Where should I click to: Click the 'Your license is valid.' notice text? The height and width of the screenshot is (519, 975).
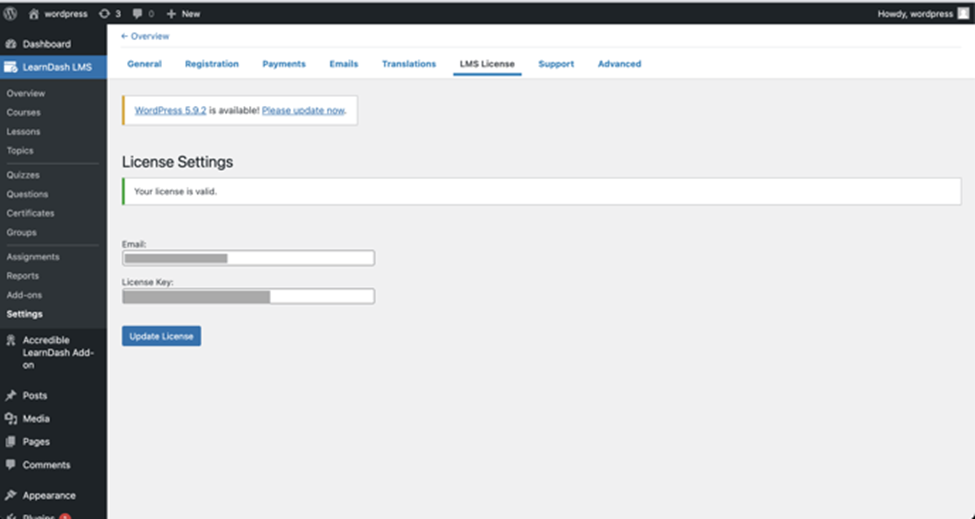coord(175,191)
